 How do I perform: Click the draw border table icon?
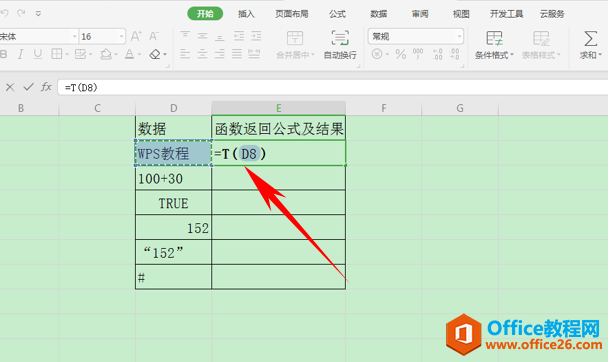point(80,54)
